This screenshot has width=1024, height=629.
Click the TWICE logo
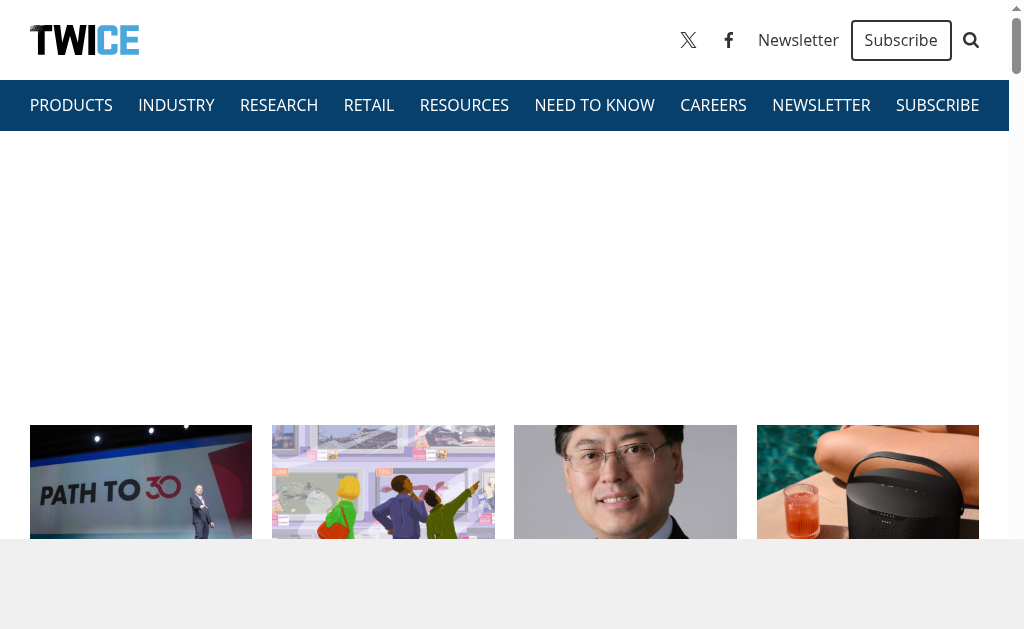84,40
